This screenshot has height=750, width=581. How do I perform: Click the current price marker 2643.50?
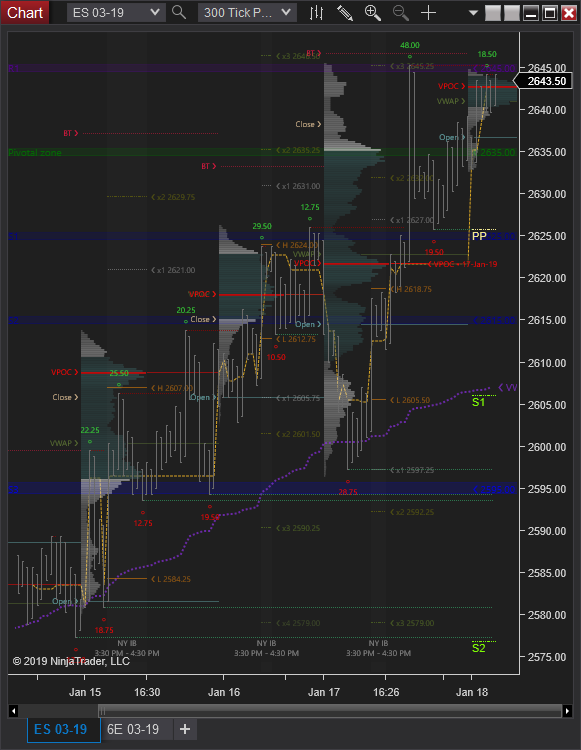543,81
